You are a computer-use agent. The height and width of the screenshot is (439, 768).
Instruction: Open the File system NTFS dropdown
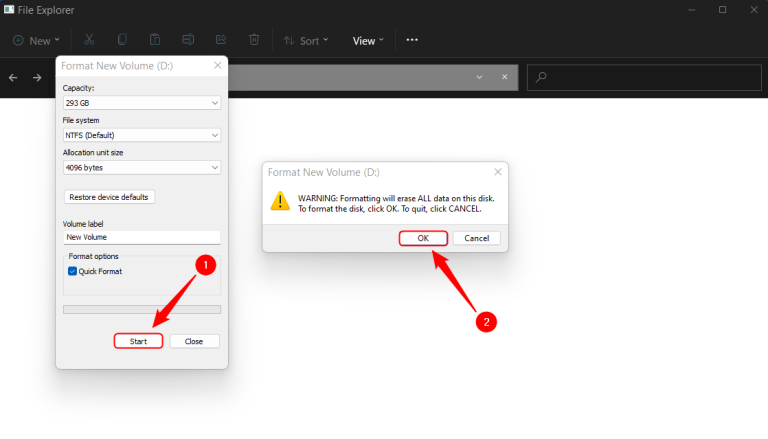click(x=141, y=135)
